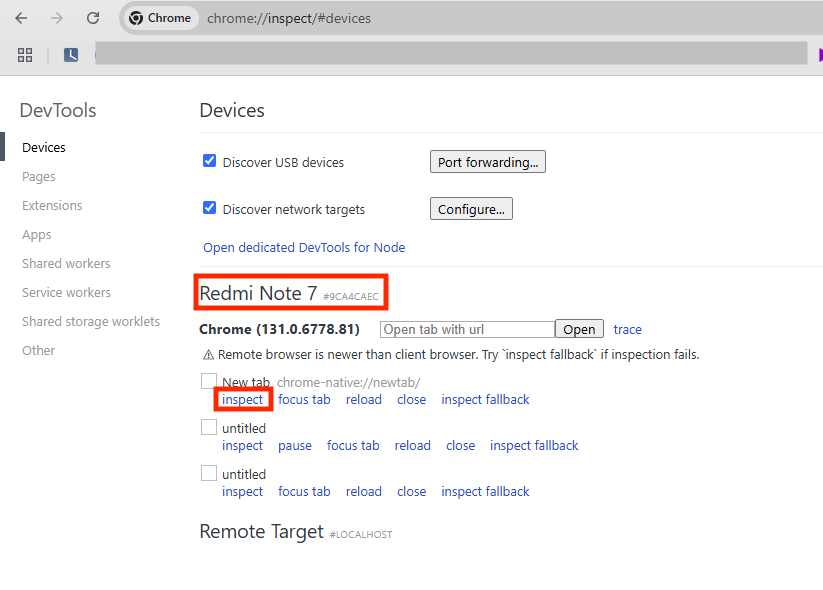Switch to Extensions in DevTools sidebar
Viewport: 823px width, 590px height.
[x=52, y=205]
